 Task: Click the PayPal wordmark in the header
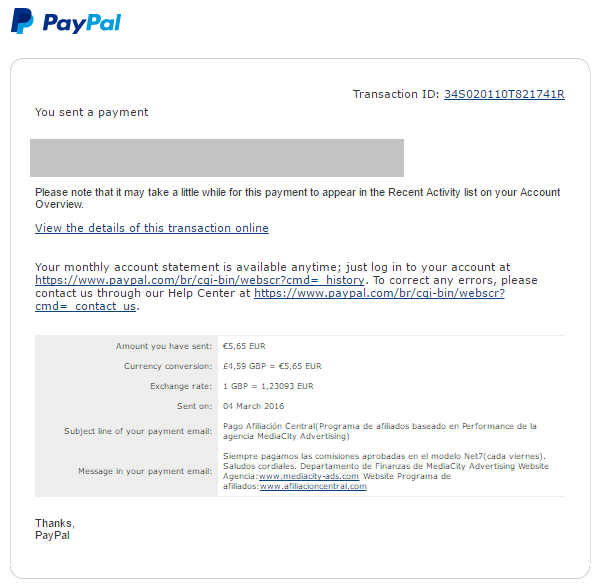(82, 23)
